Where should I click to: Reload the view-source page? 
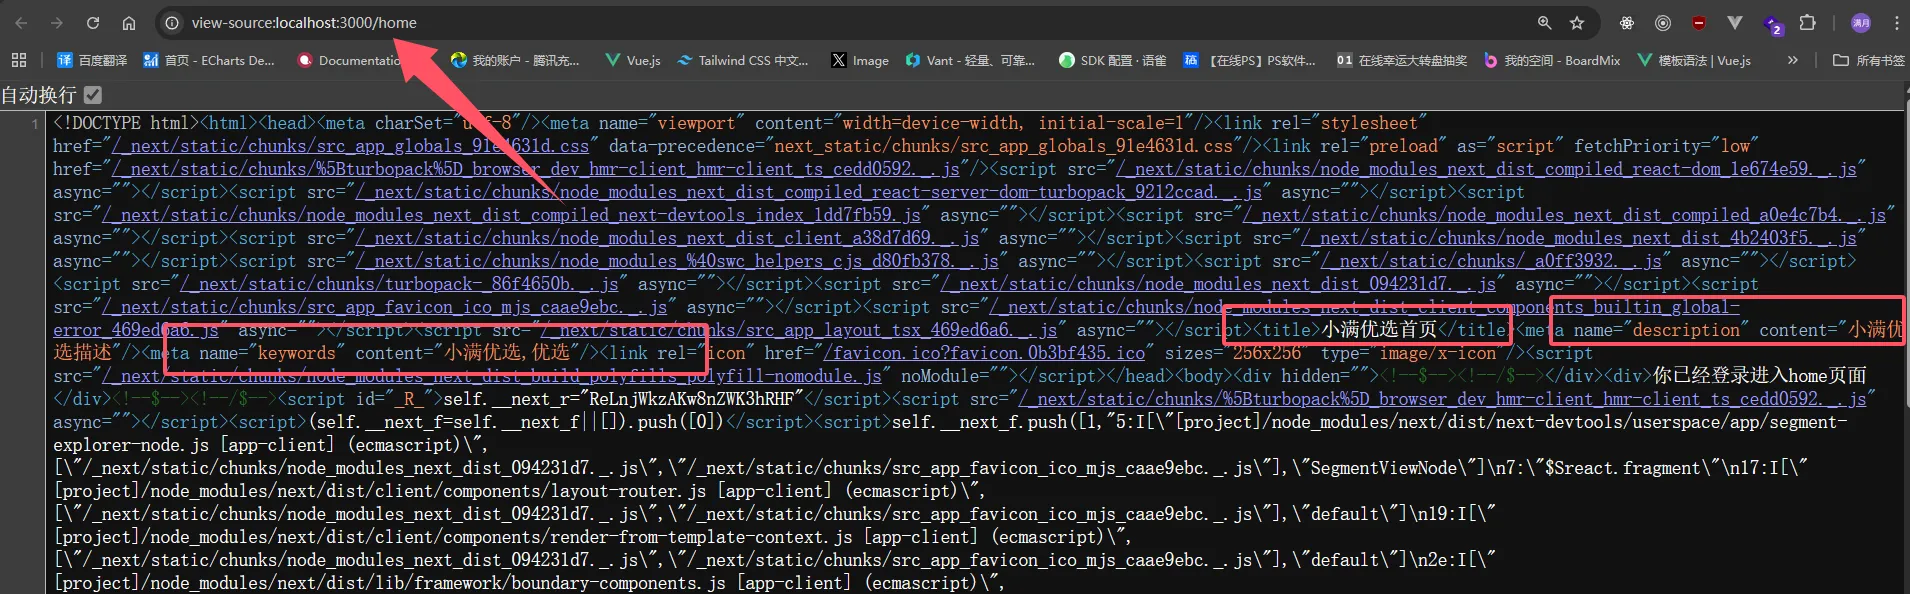coord(93,22)
